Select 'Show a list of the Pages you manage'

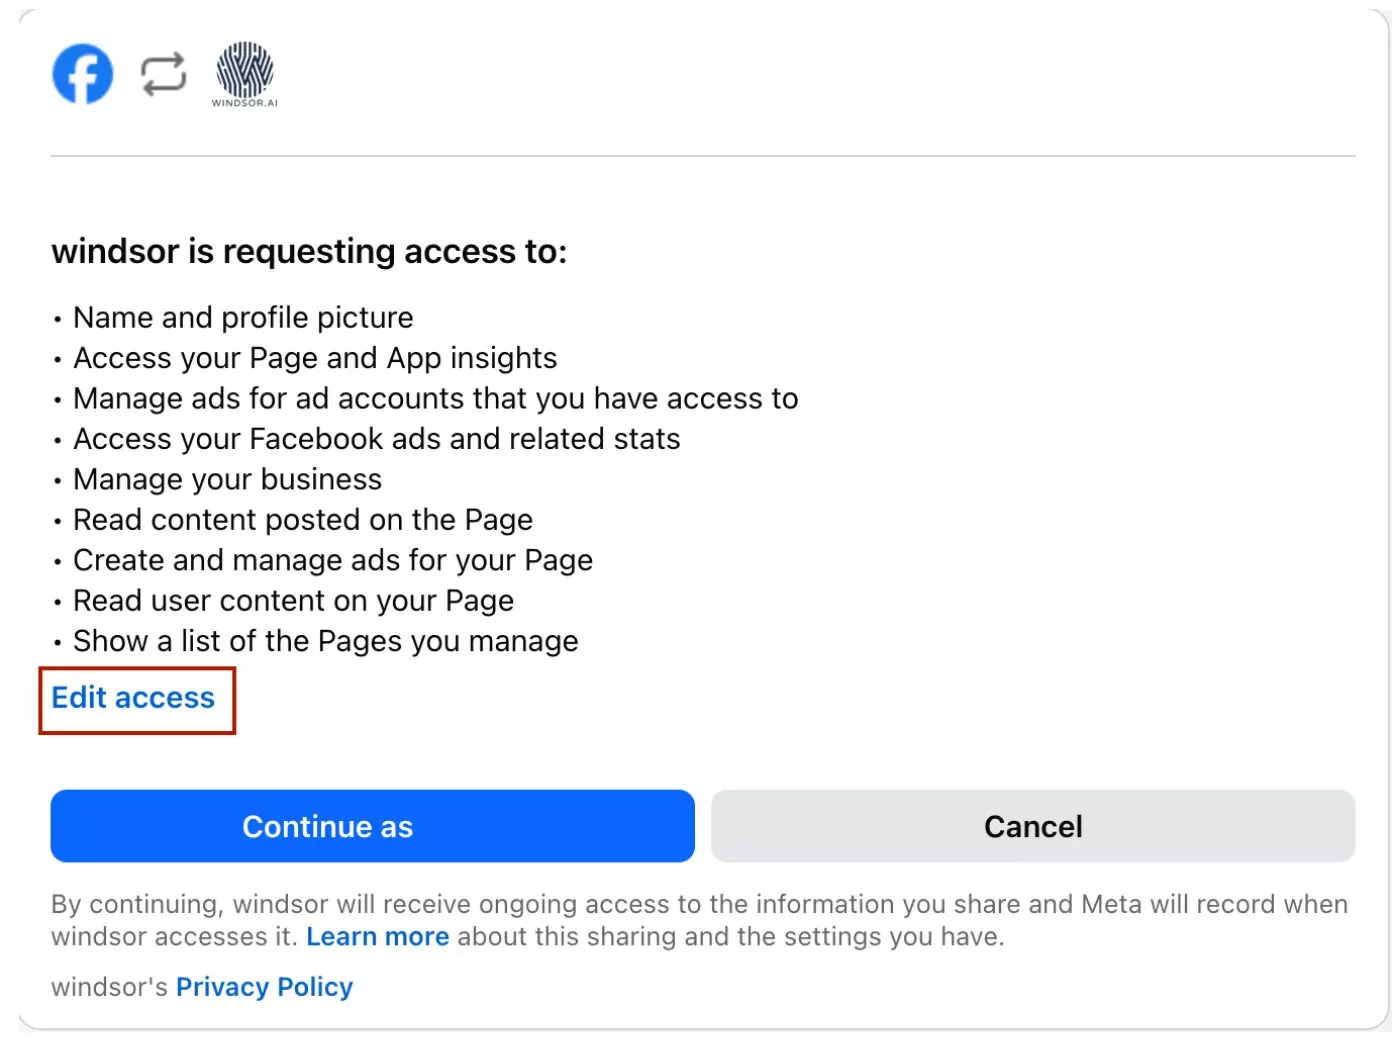click(x=325, y=641)
